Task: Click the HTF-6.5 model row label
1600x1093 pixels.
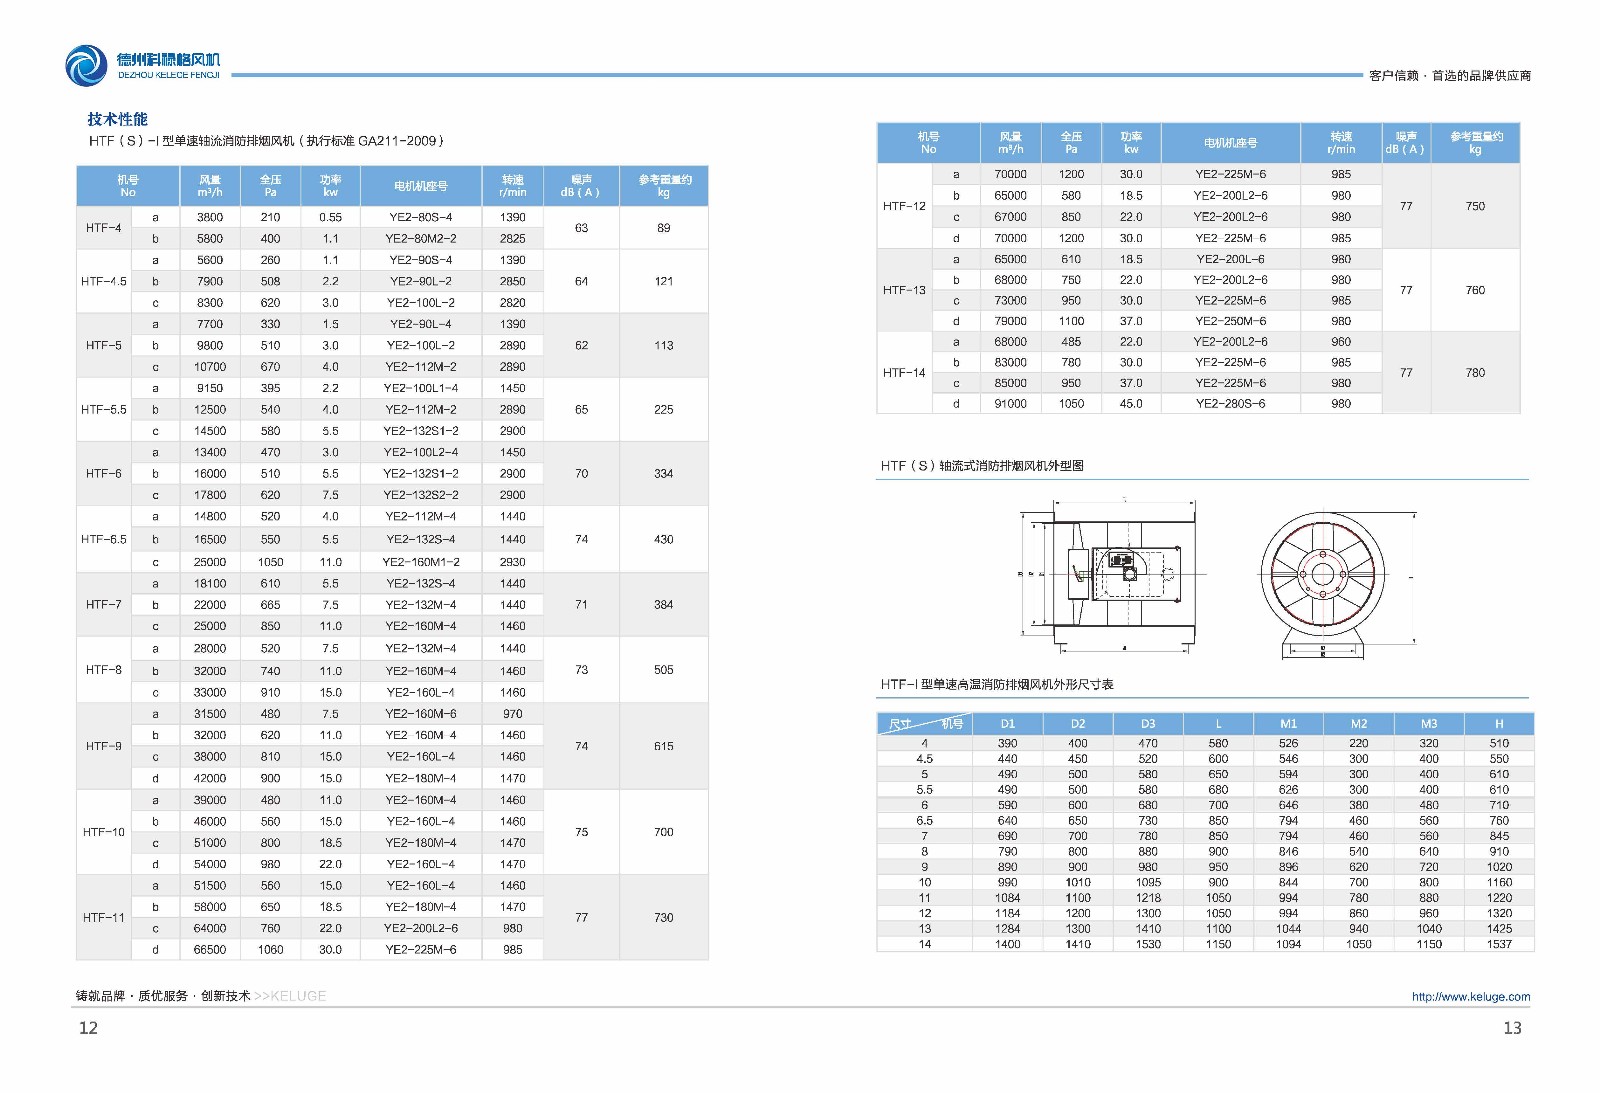Action: tap(103, 539)
